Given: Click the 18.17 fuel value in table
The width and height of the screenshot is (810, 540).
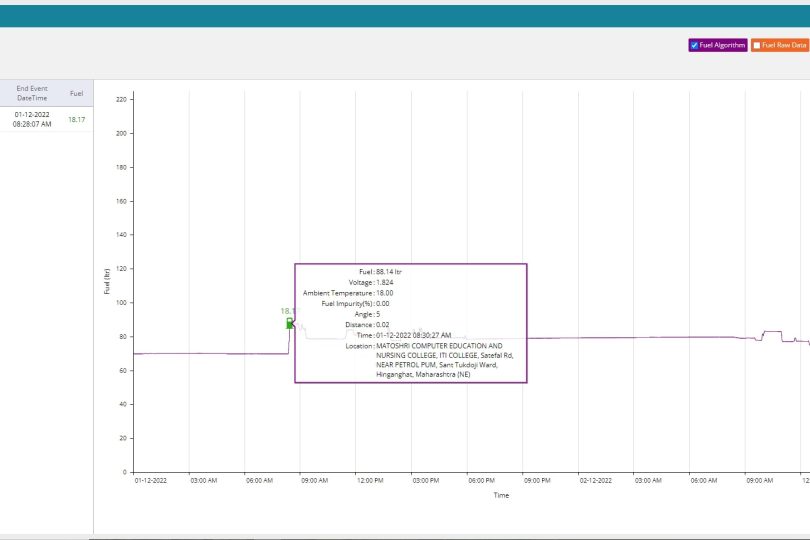Looking at the screenshot, I should coord(76,120).
